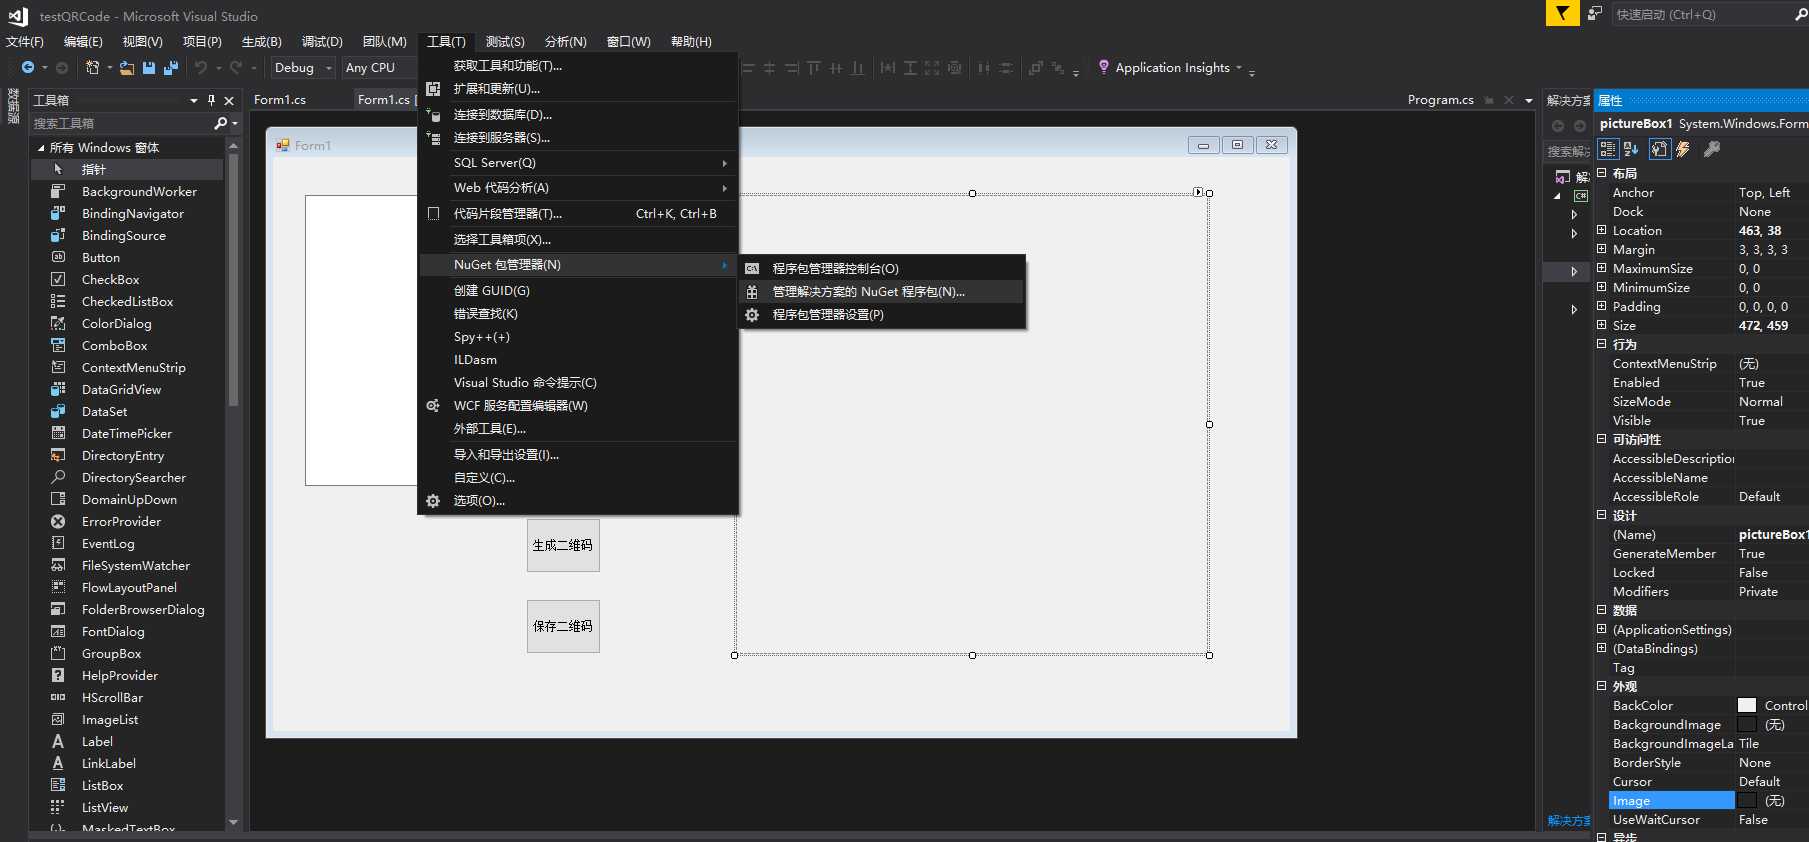This screenshot has width=1809, height=842.
Task: Close the toolbox panel with X
Action: click(229, 100)
